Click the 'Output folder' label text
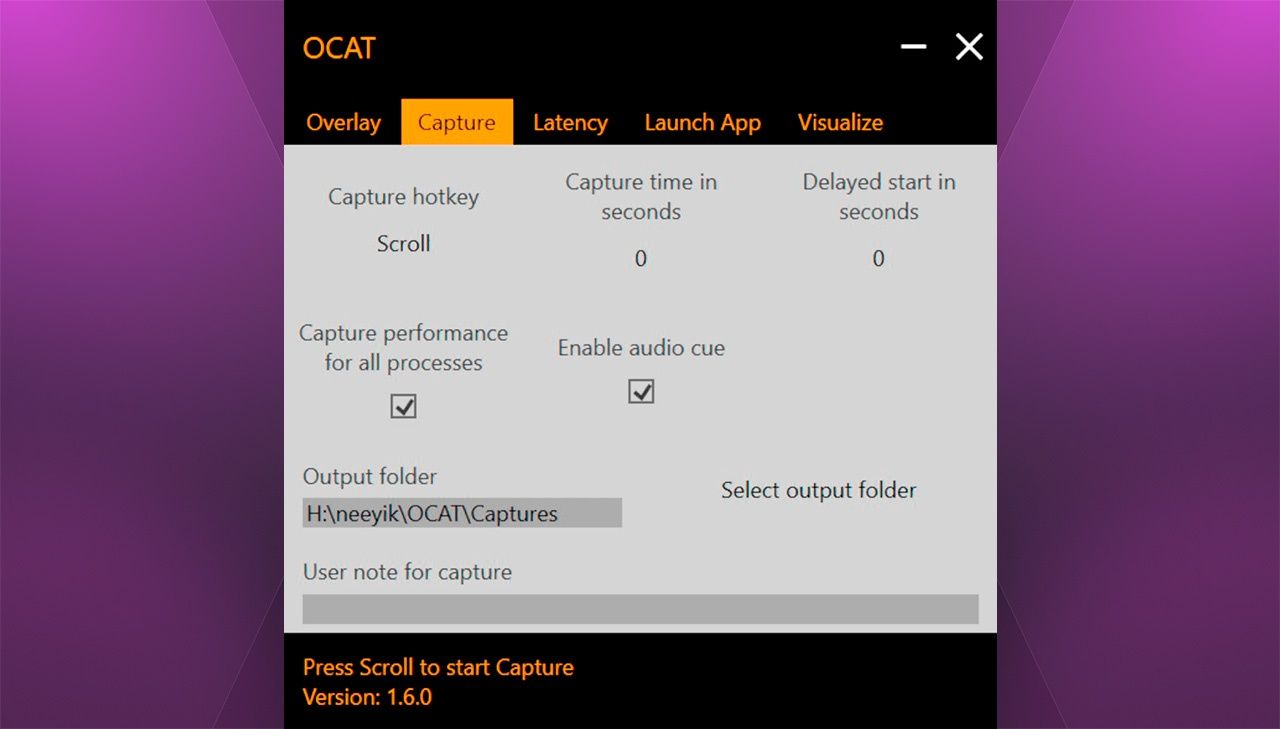Screen dimensions: 1280x729 370,477
